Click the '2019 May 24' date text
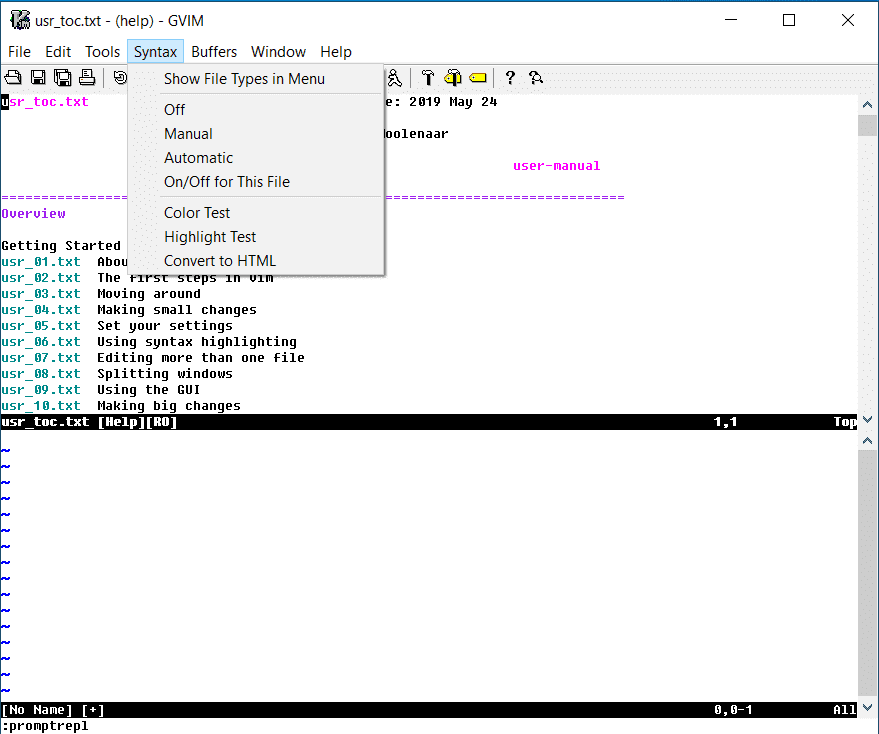 [453, 102]
